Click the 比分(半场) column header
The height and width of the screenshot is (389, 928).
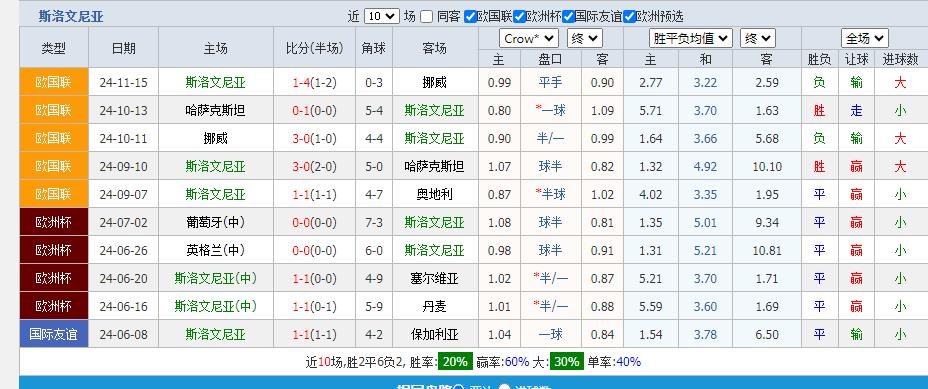[314, 48]
